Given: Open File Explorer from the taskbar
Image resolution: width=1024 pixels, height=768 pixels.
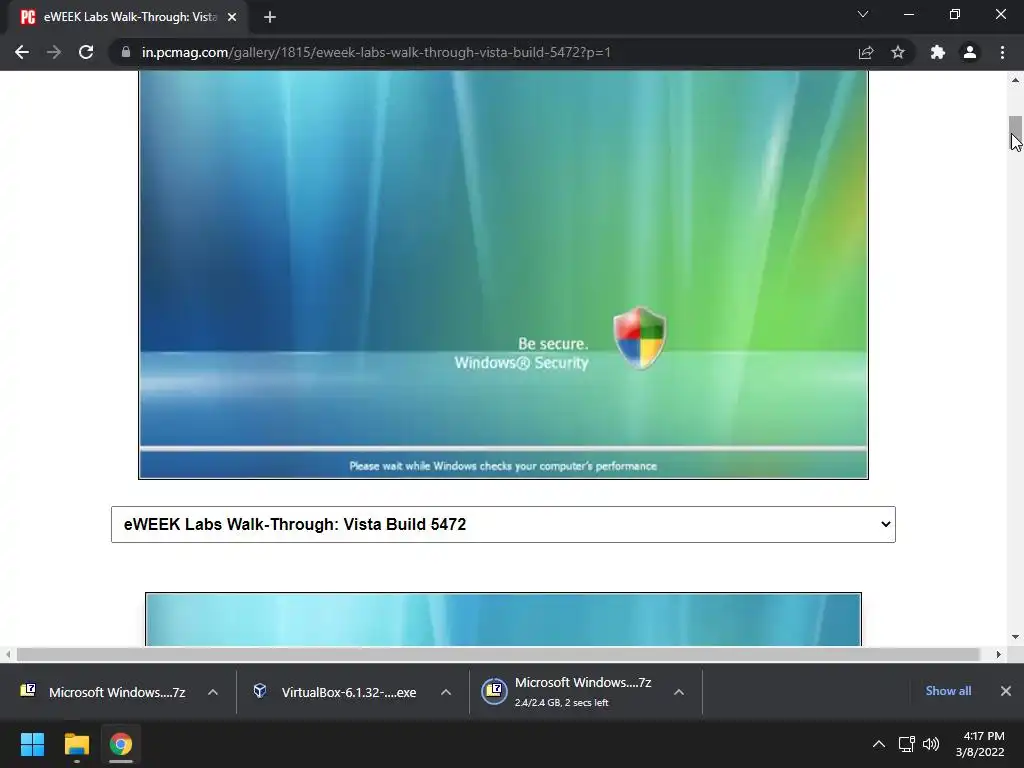Looking at the screenshot, I should point(76,744).
